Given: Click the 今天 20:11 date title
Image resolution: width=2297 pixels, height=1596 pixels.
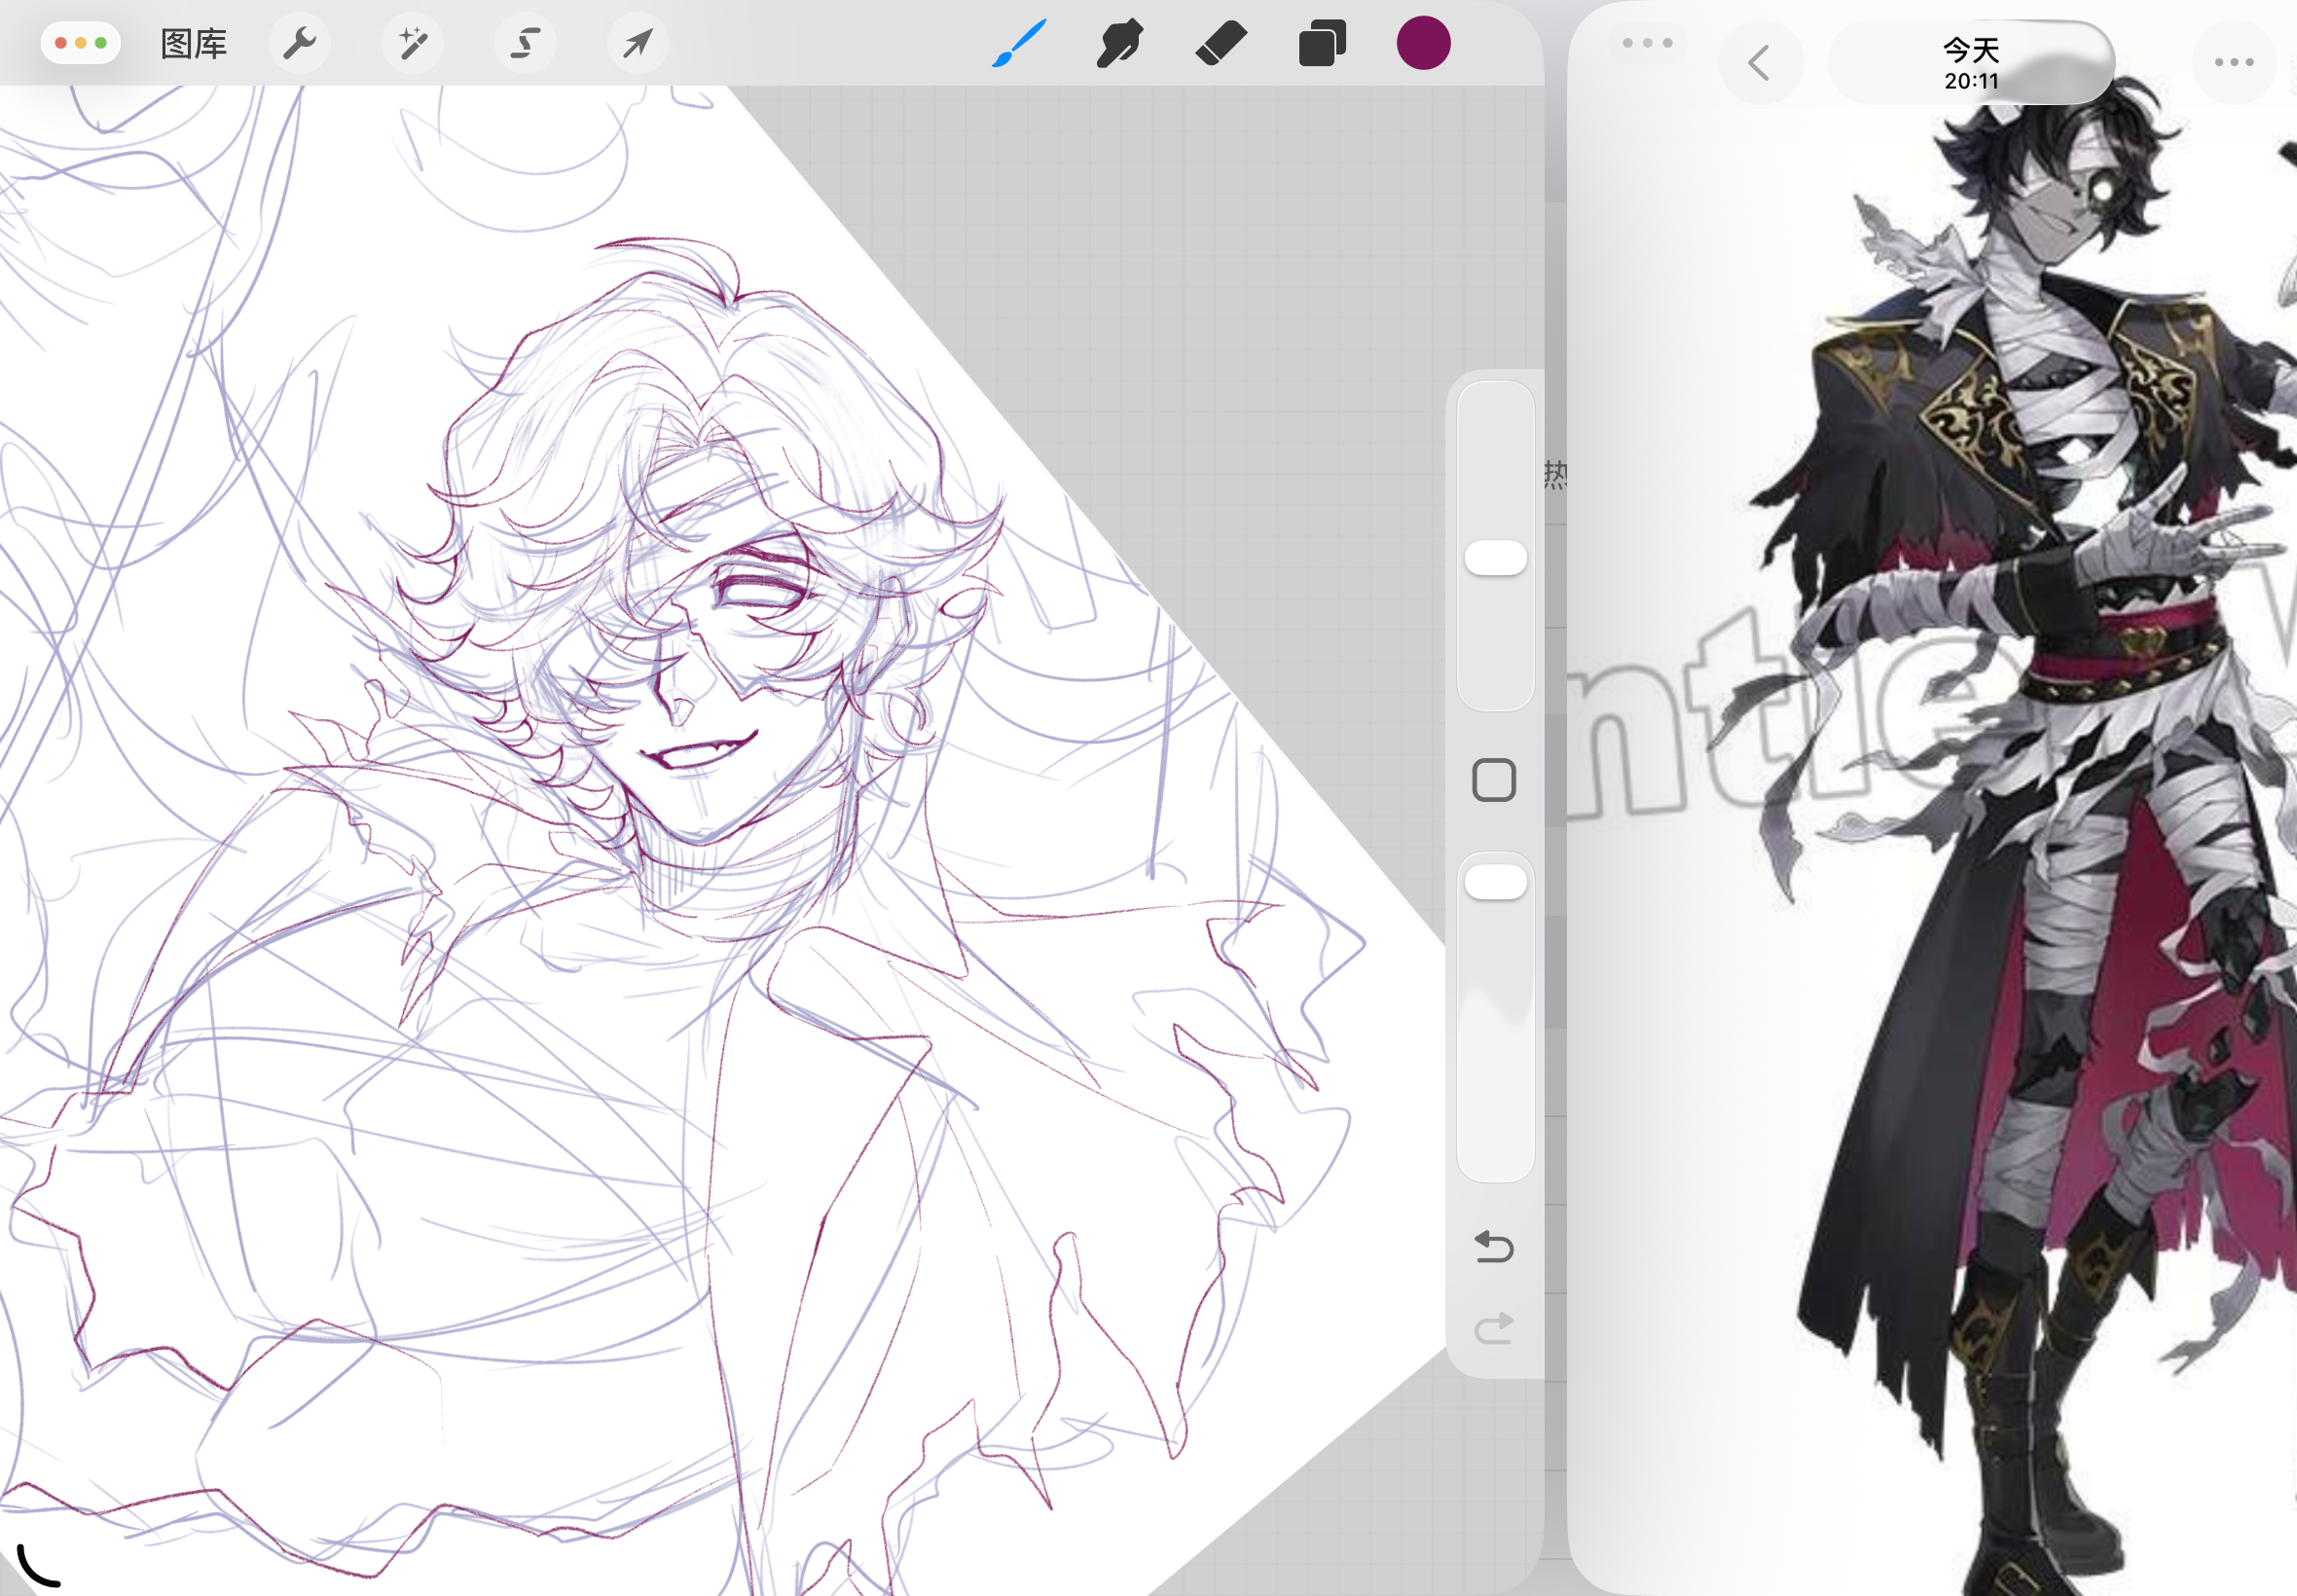Looking at the screenshot, I should tap(1971, 63).
